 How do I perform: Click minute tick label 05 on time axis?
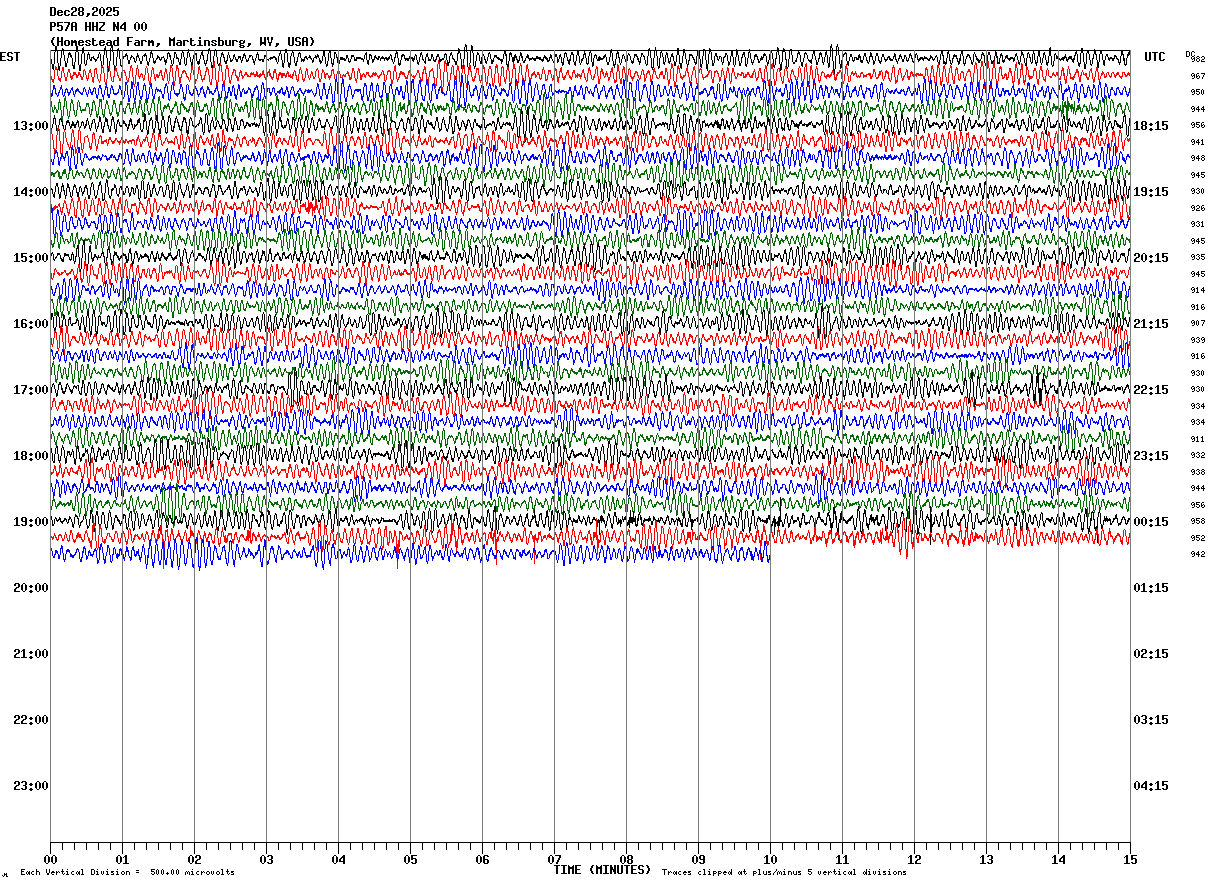410,859
